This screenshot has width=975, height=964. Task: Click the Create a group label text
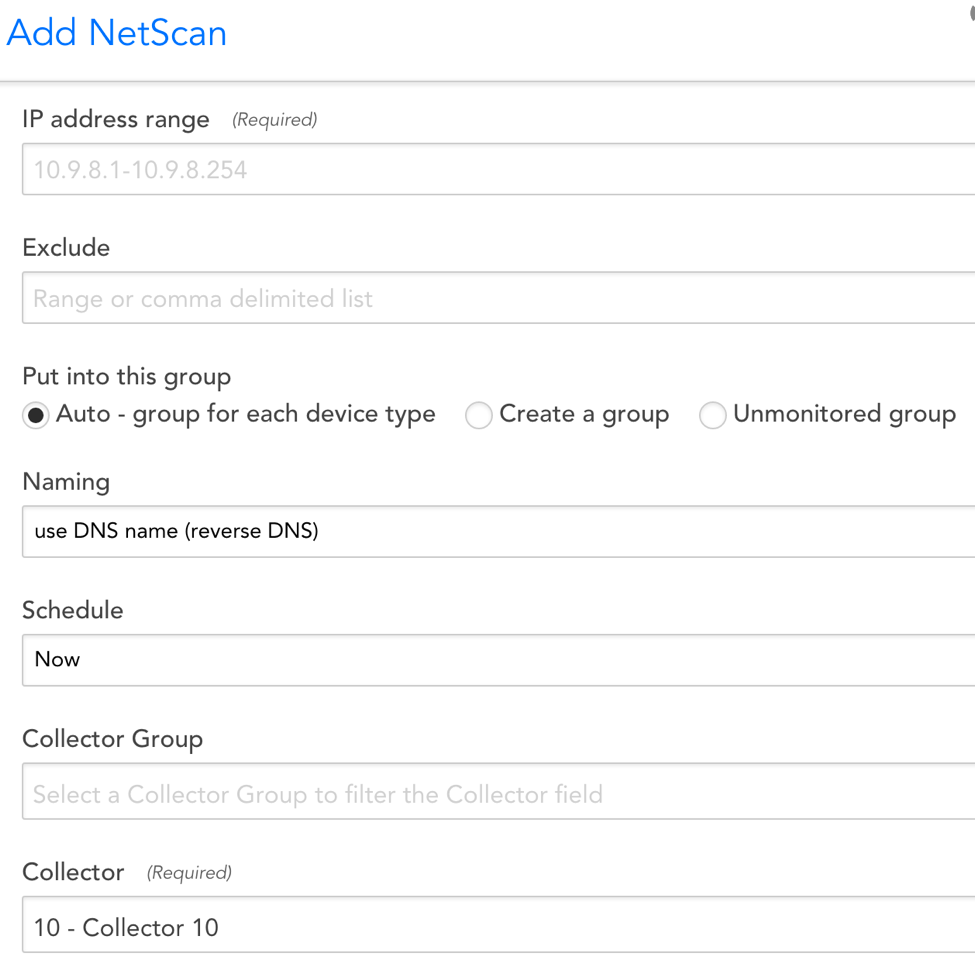coord(584,414)
